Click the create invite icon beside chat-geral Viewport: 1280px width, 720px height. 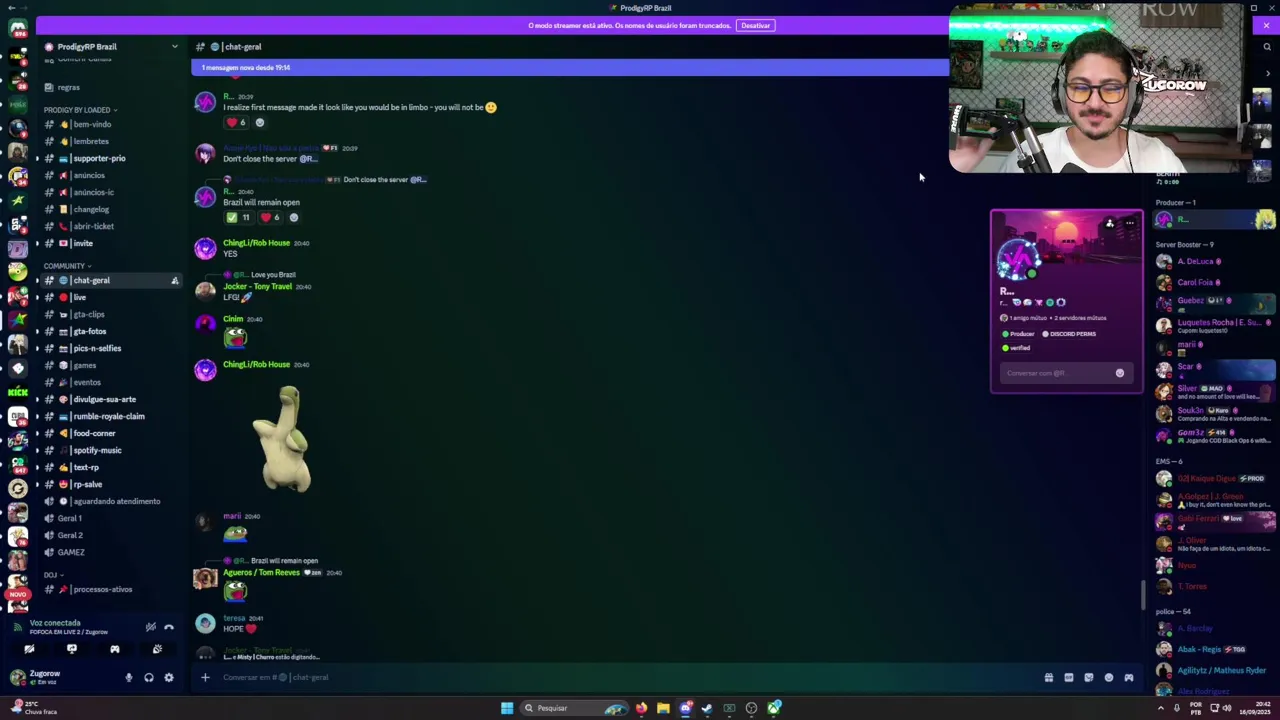tap(174, 281)
